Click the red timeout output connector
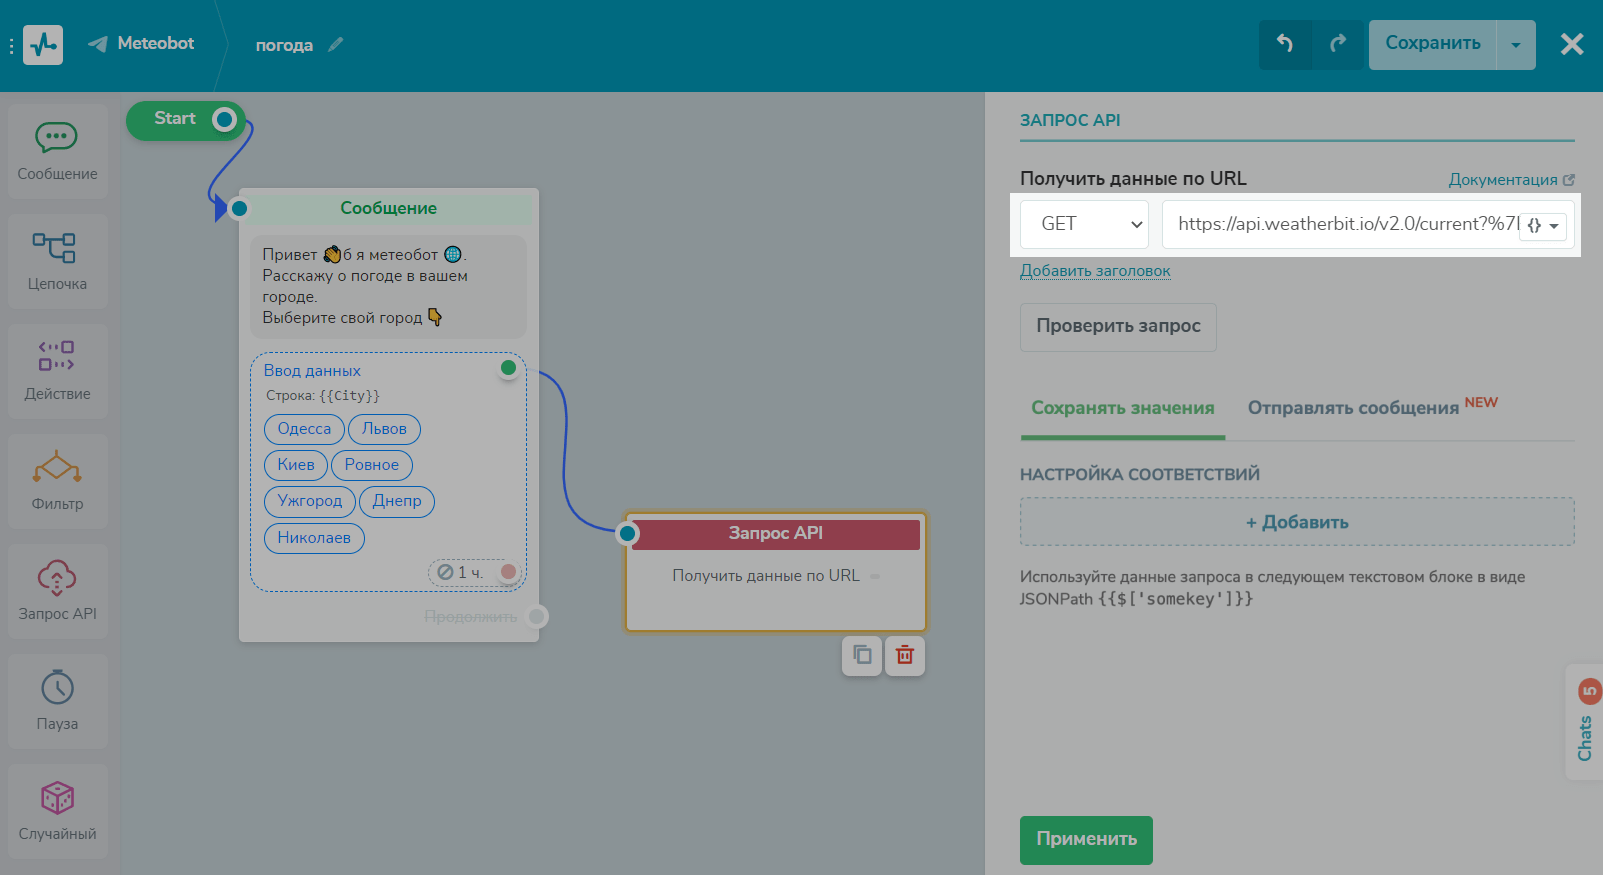Image resolution: width=1603 pixels, height=875 pixels. [x=508, y=572]
